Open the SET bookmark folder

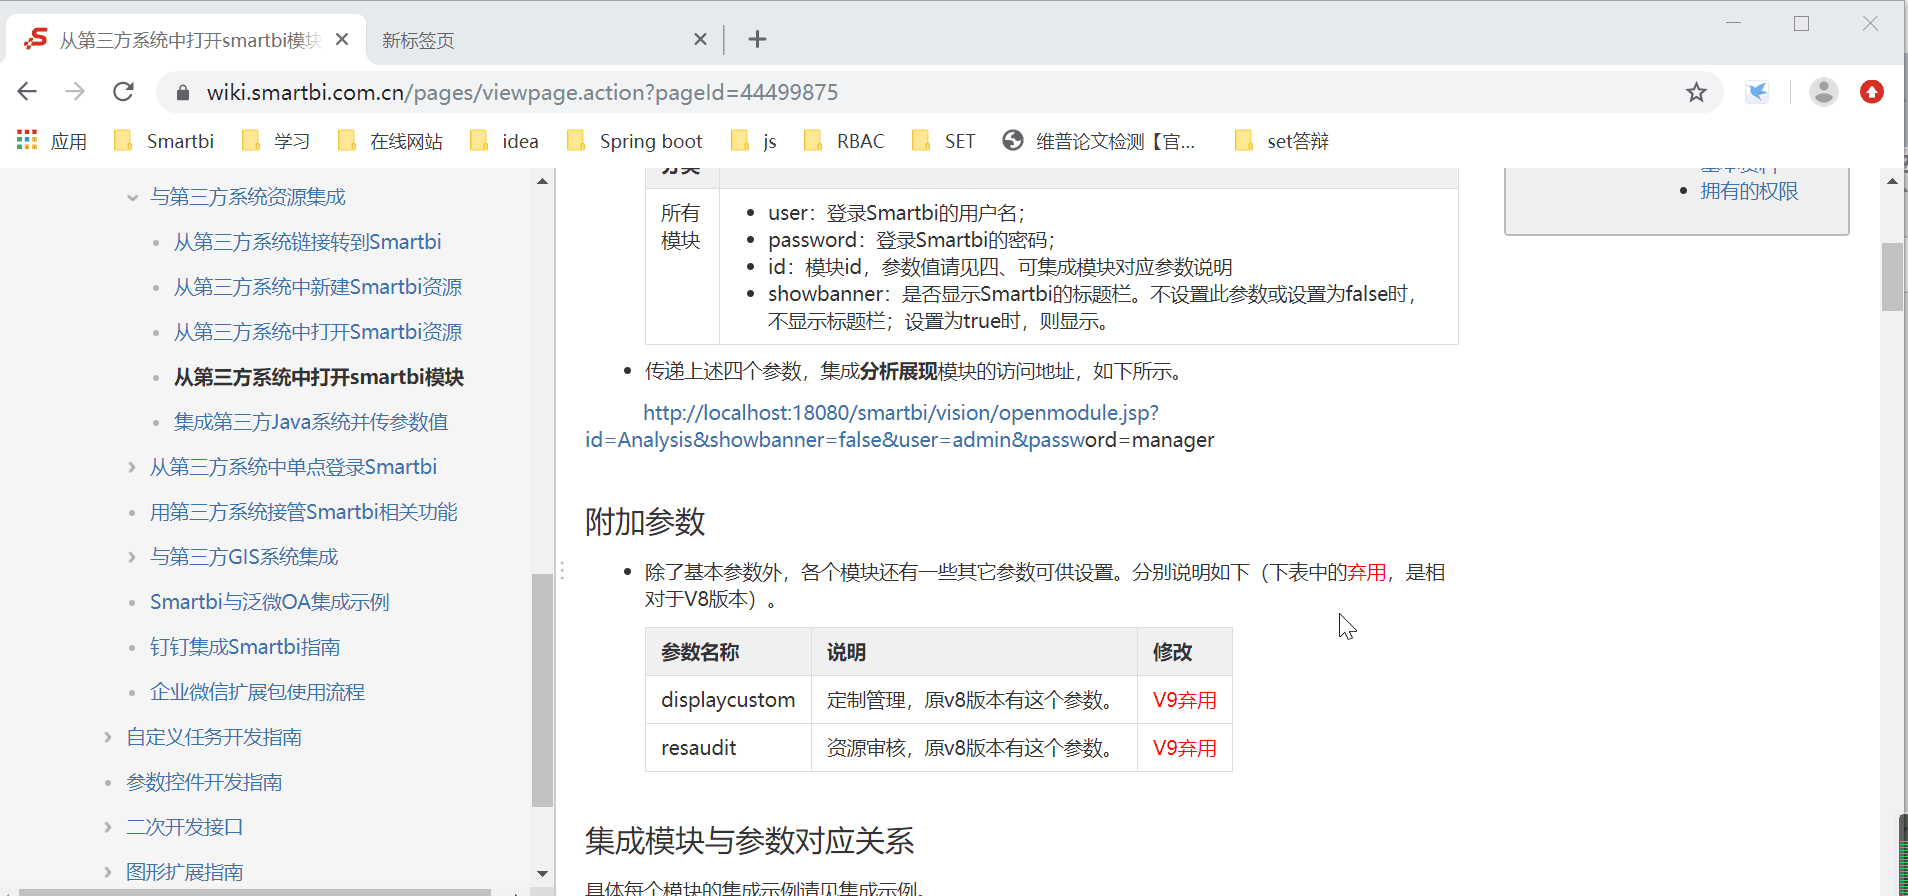943,141
